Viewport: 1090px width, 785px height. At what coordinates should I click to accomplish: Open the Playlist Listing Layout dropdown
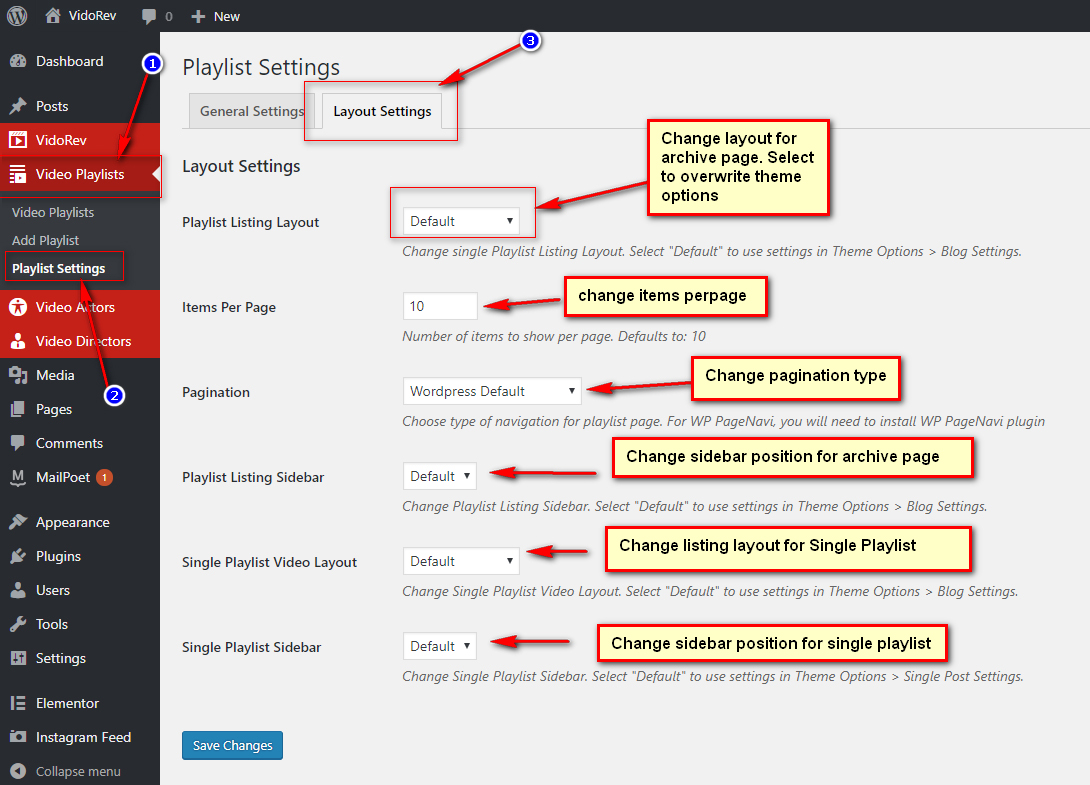tap(461, 221)
